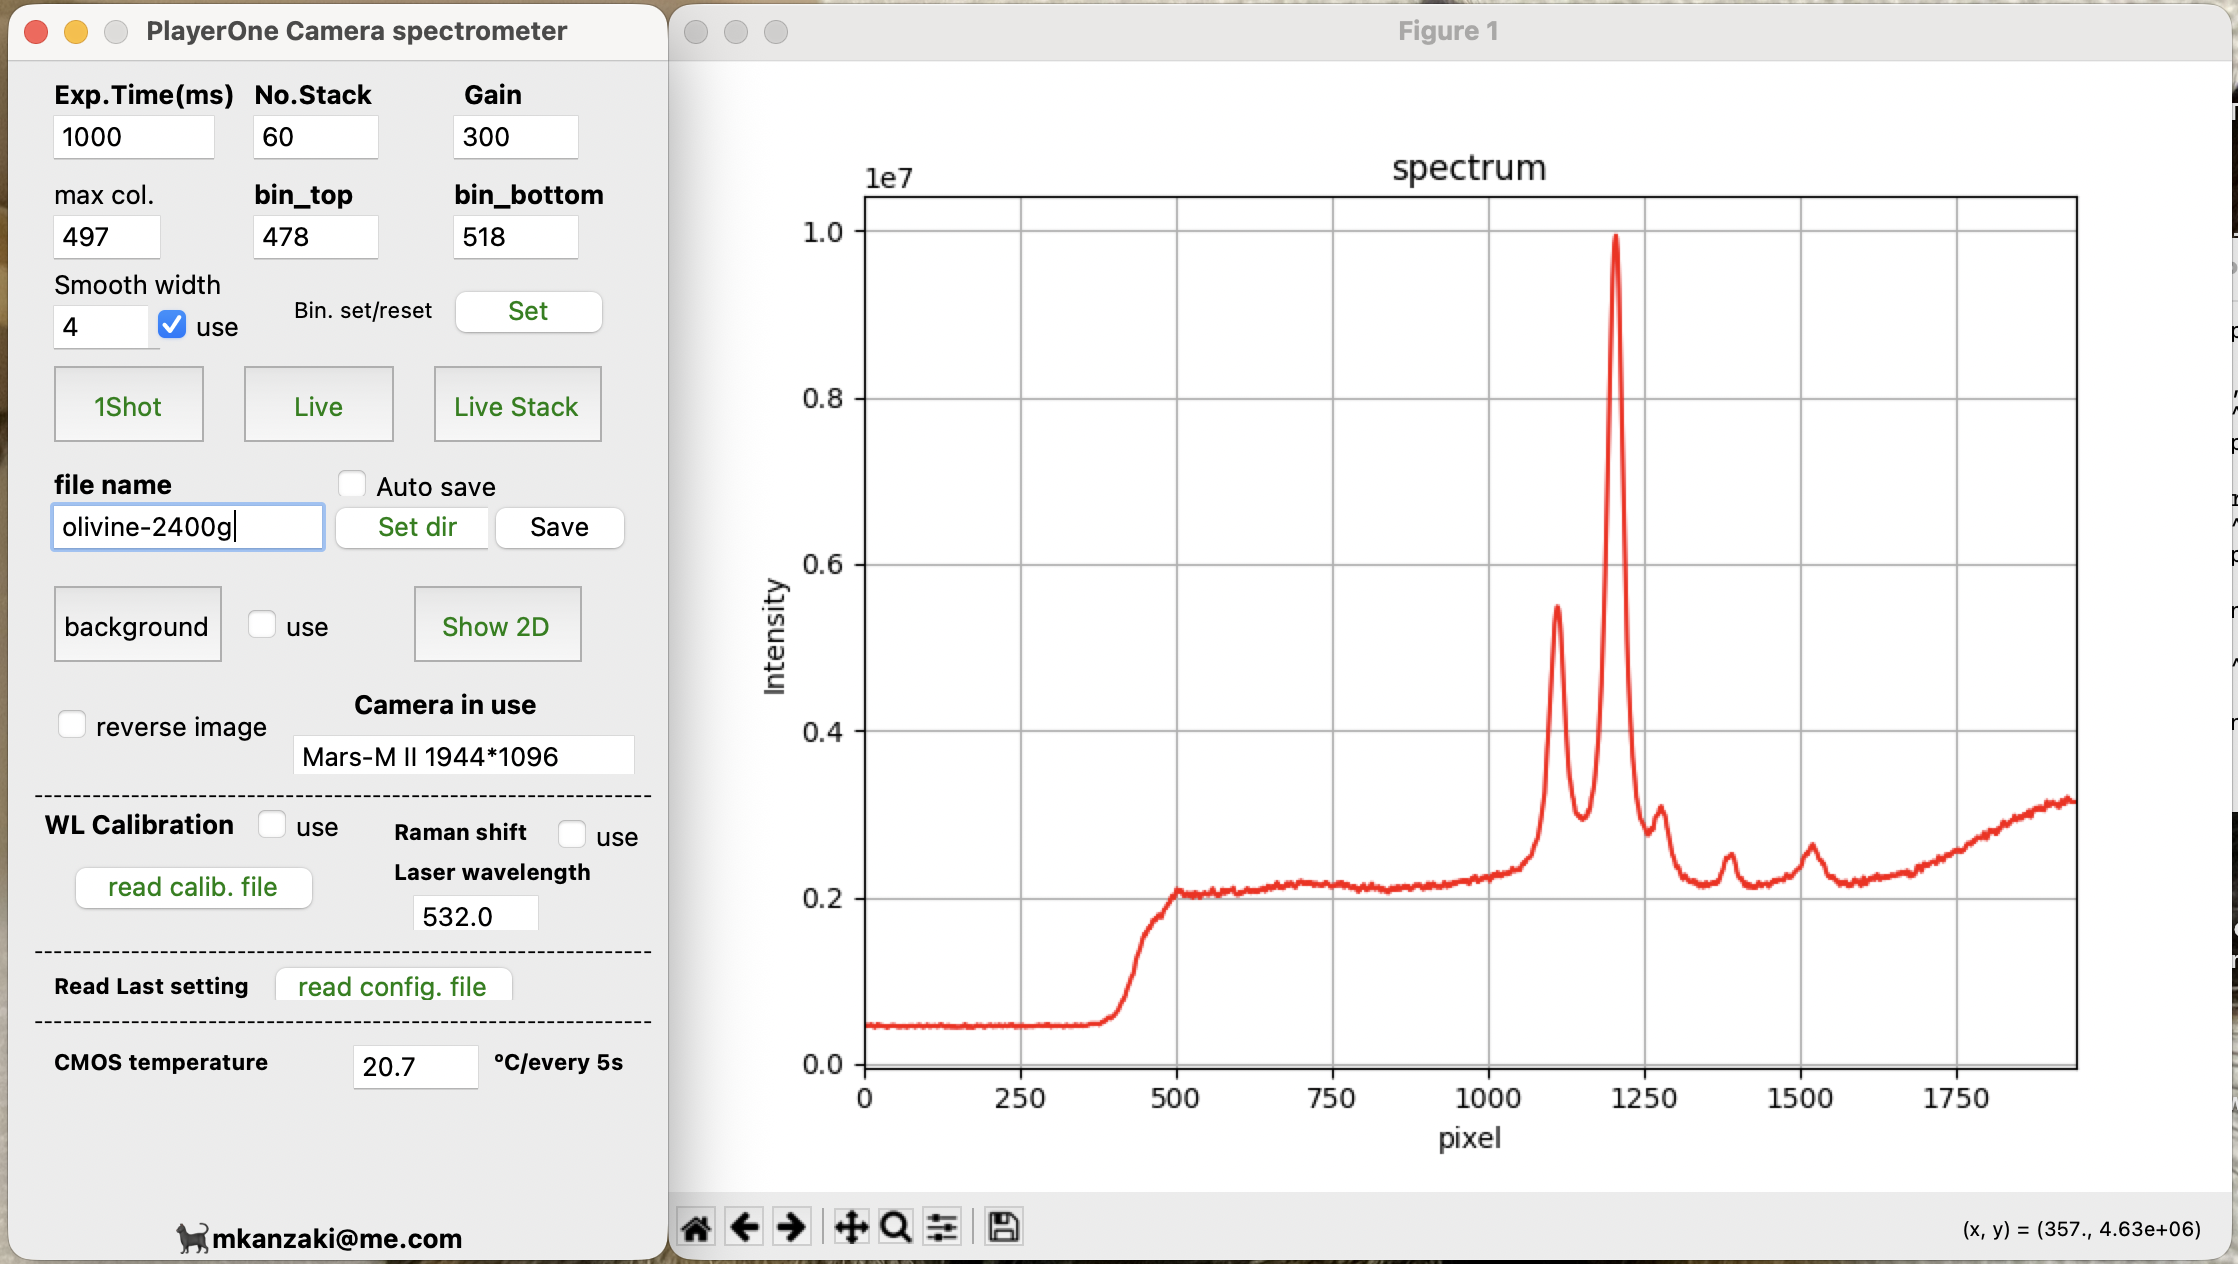Screen dimensions: 2238x1264
Task: Click the forward arrow in figure toolbar
Action: coord(791,1226)
